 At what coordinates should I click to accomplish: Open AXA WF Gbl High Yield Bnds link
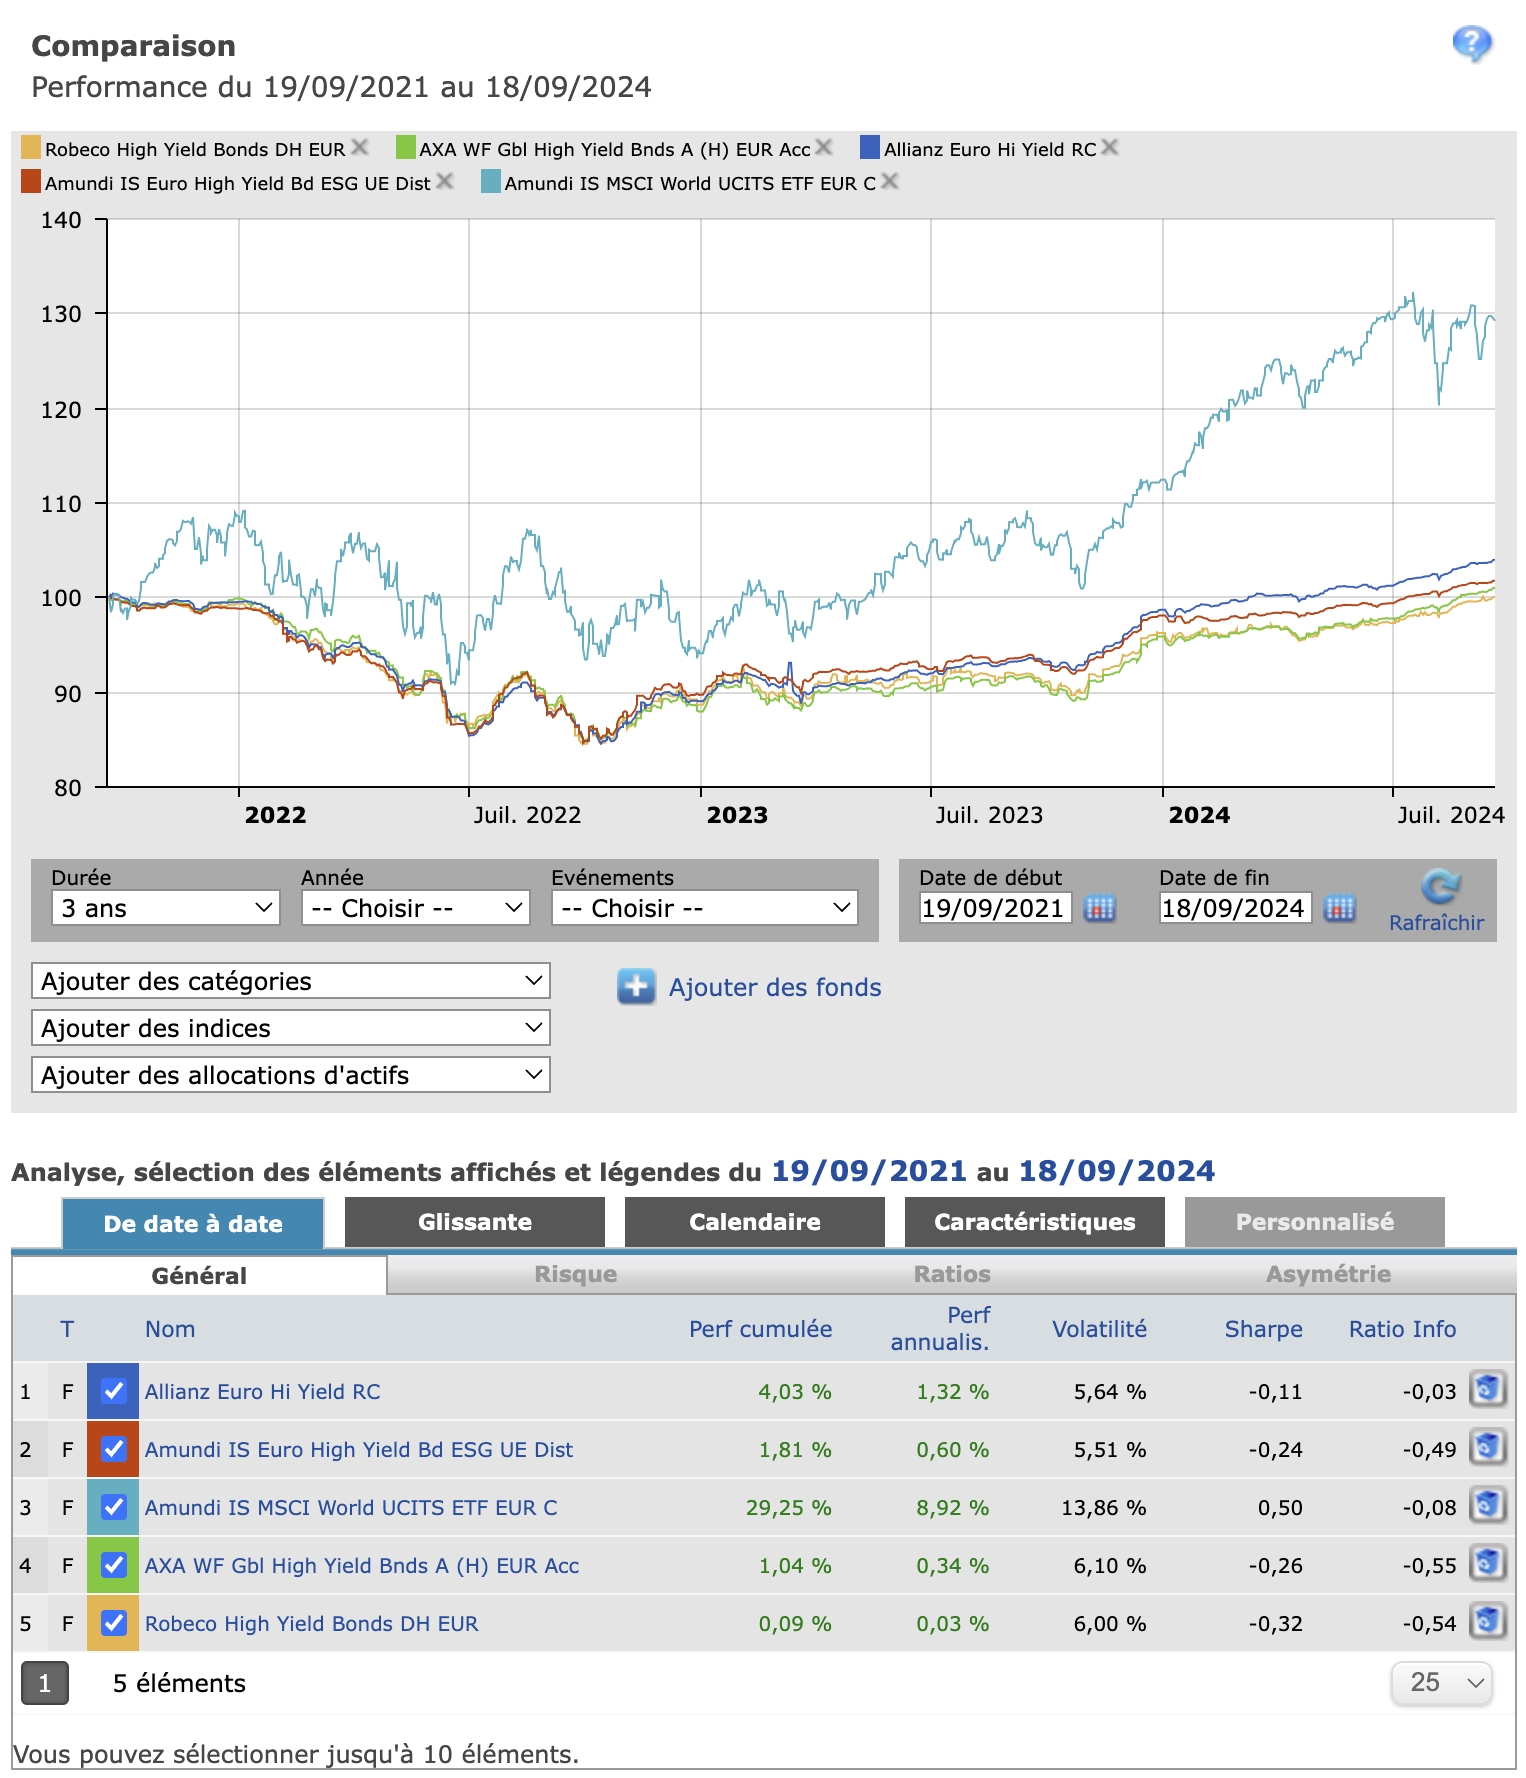pos(362,1565)
